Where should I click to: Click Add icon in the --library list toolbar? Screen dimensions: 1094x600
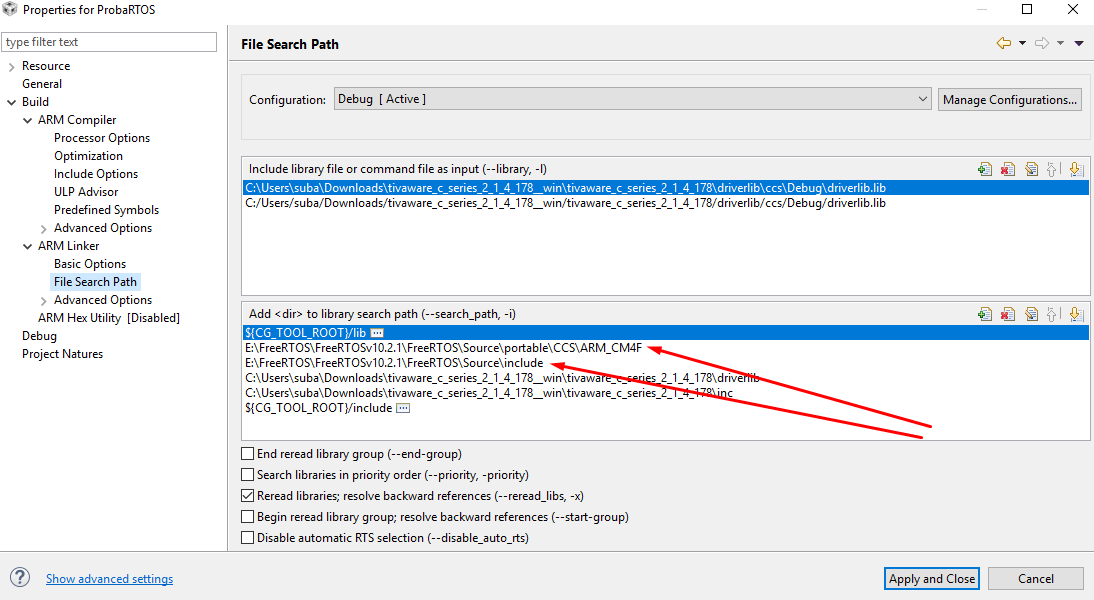985,170
